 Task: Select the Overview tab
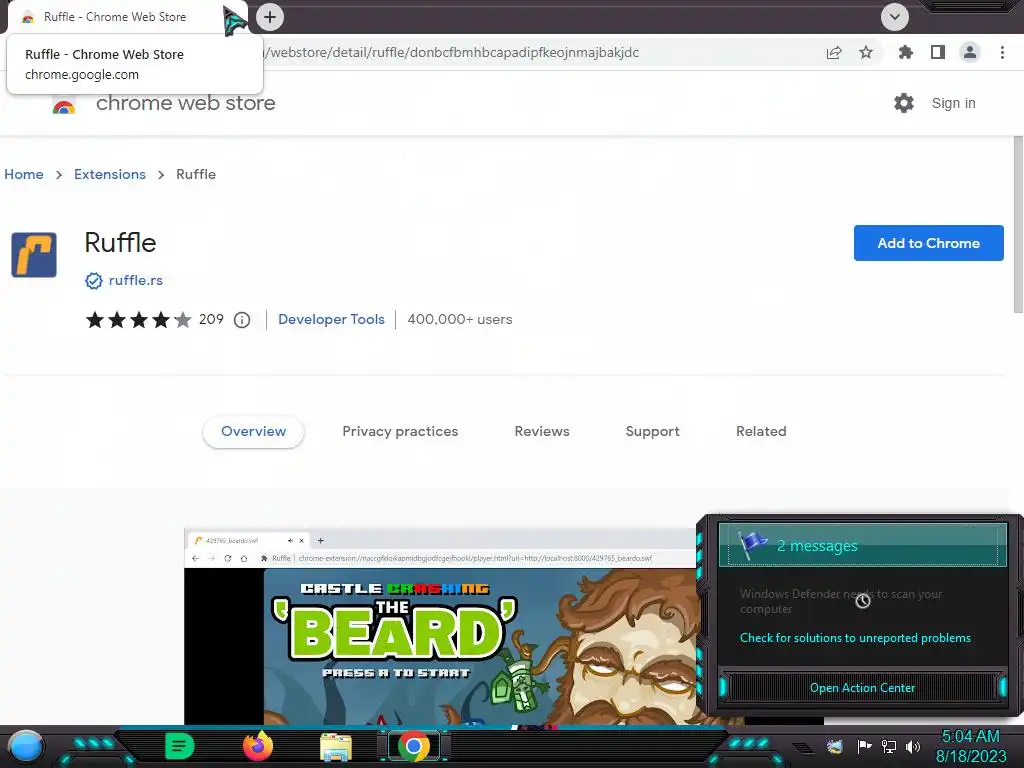click(253, 432)
